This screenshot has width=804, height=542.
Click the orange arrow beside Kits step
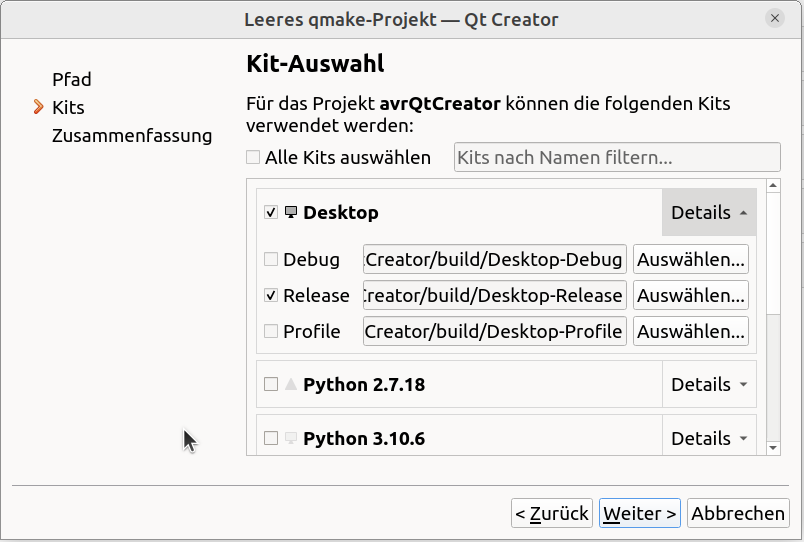coord(38,107)
